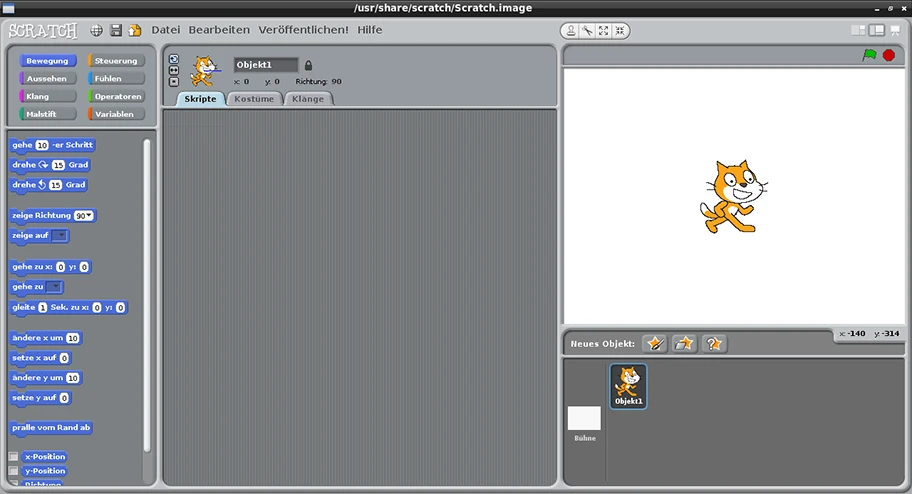This screenshot has height=494, width=912.
Task: Switch to the Klänge tab
Action: pos(308,99)
